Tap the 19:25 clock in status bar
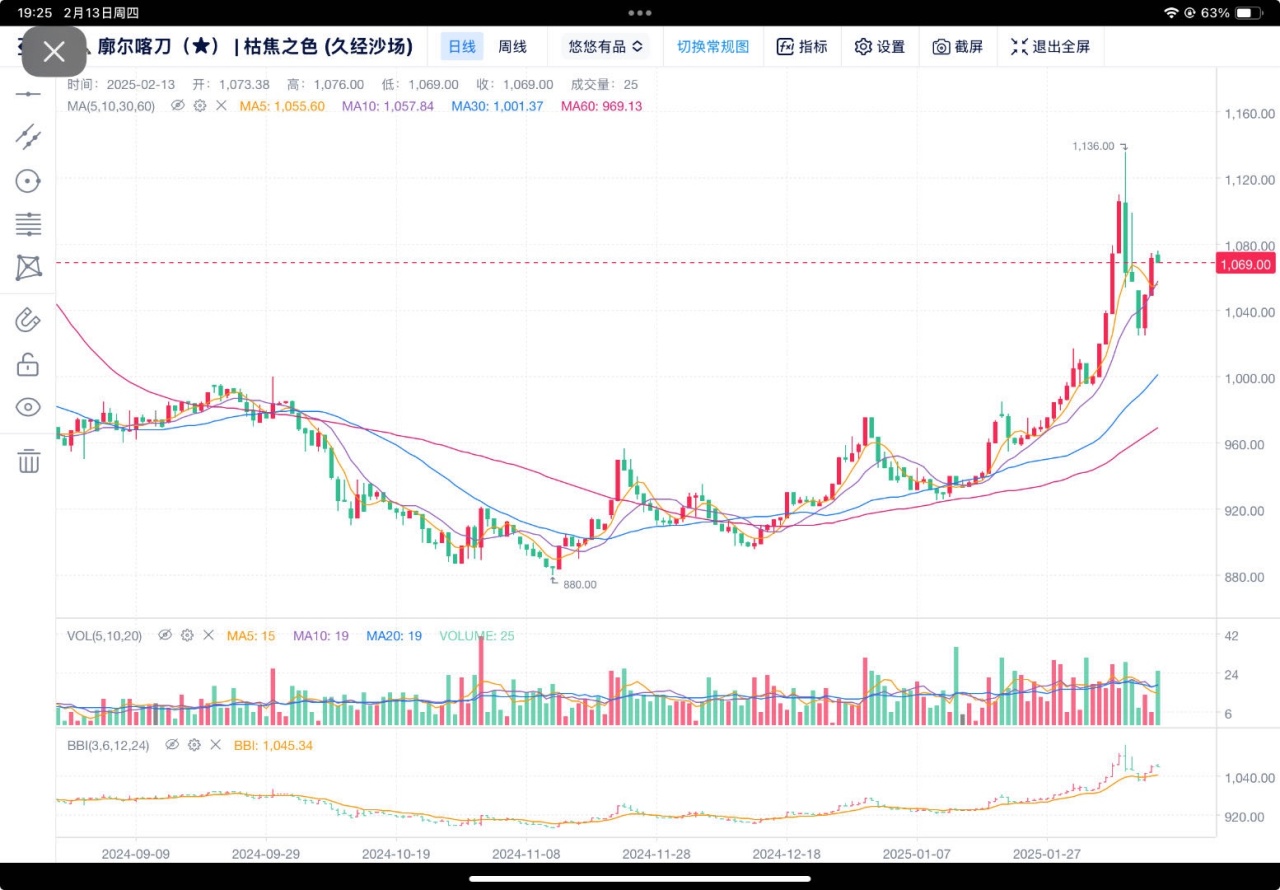This screenshot has height=890, width=1280. tap(34, 13)
